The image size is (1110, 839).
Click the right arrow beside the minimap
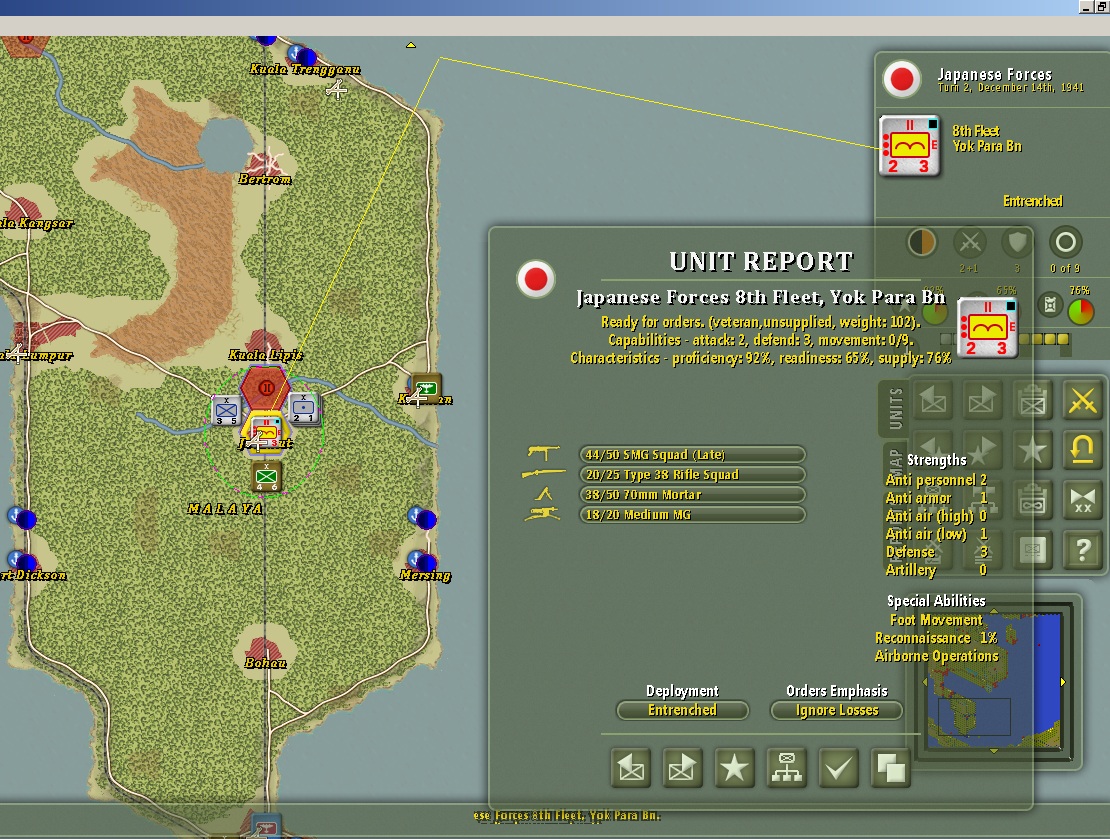(1063, 682)
